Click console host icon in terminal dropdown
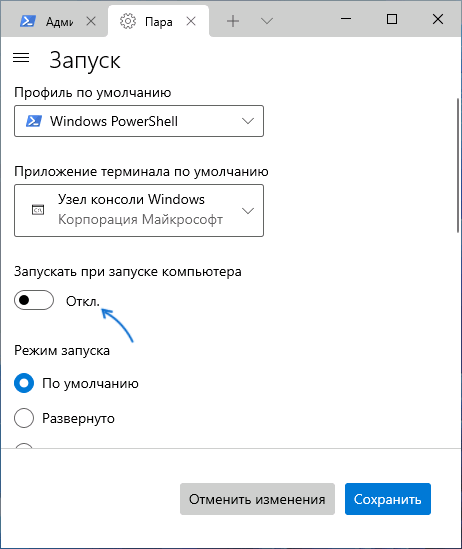The image size is (462, 549). 38,210
